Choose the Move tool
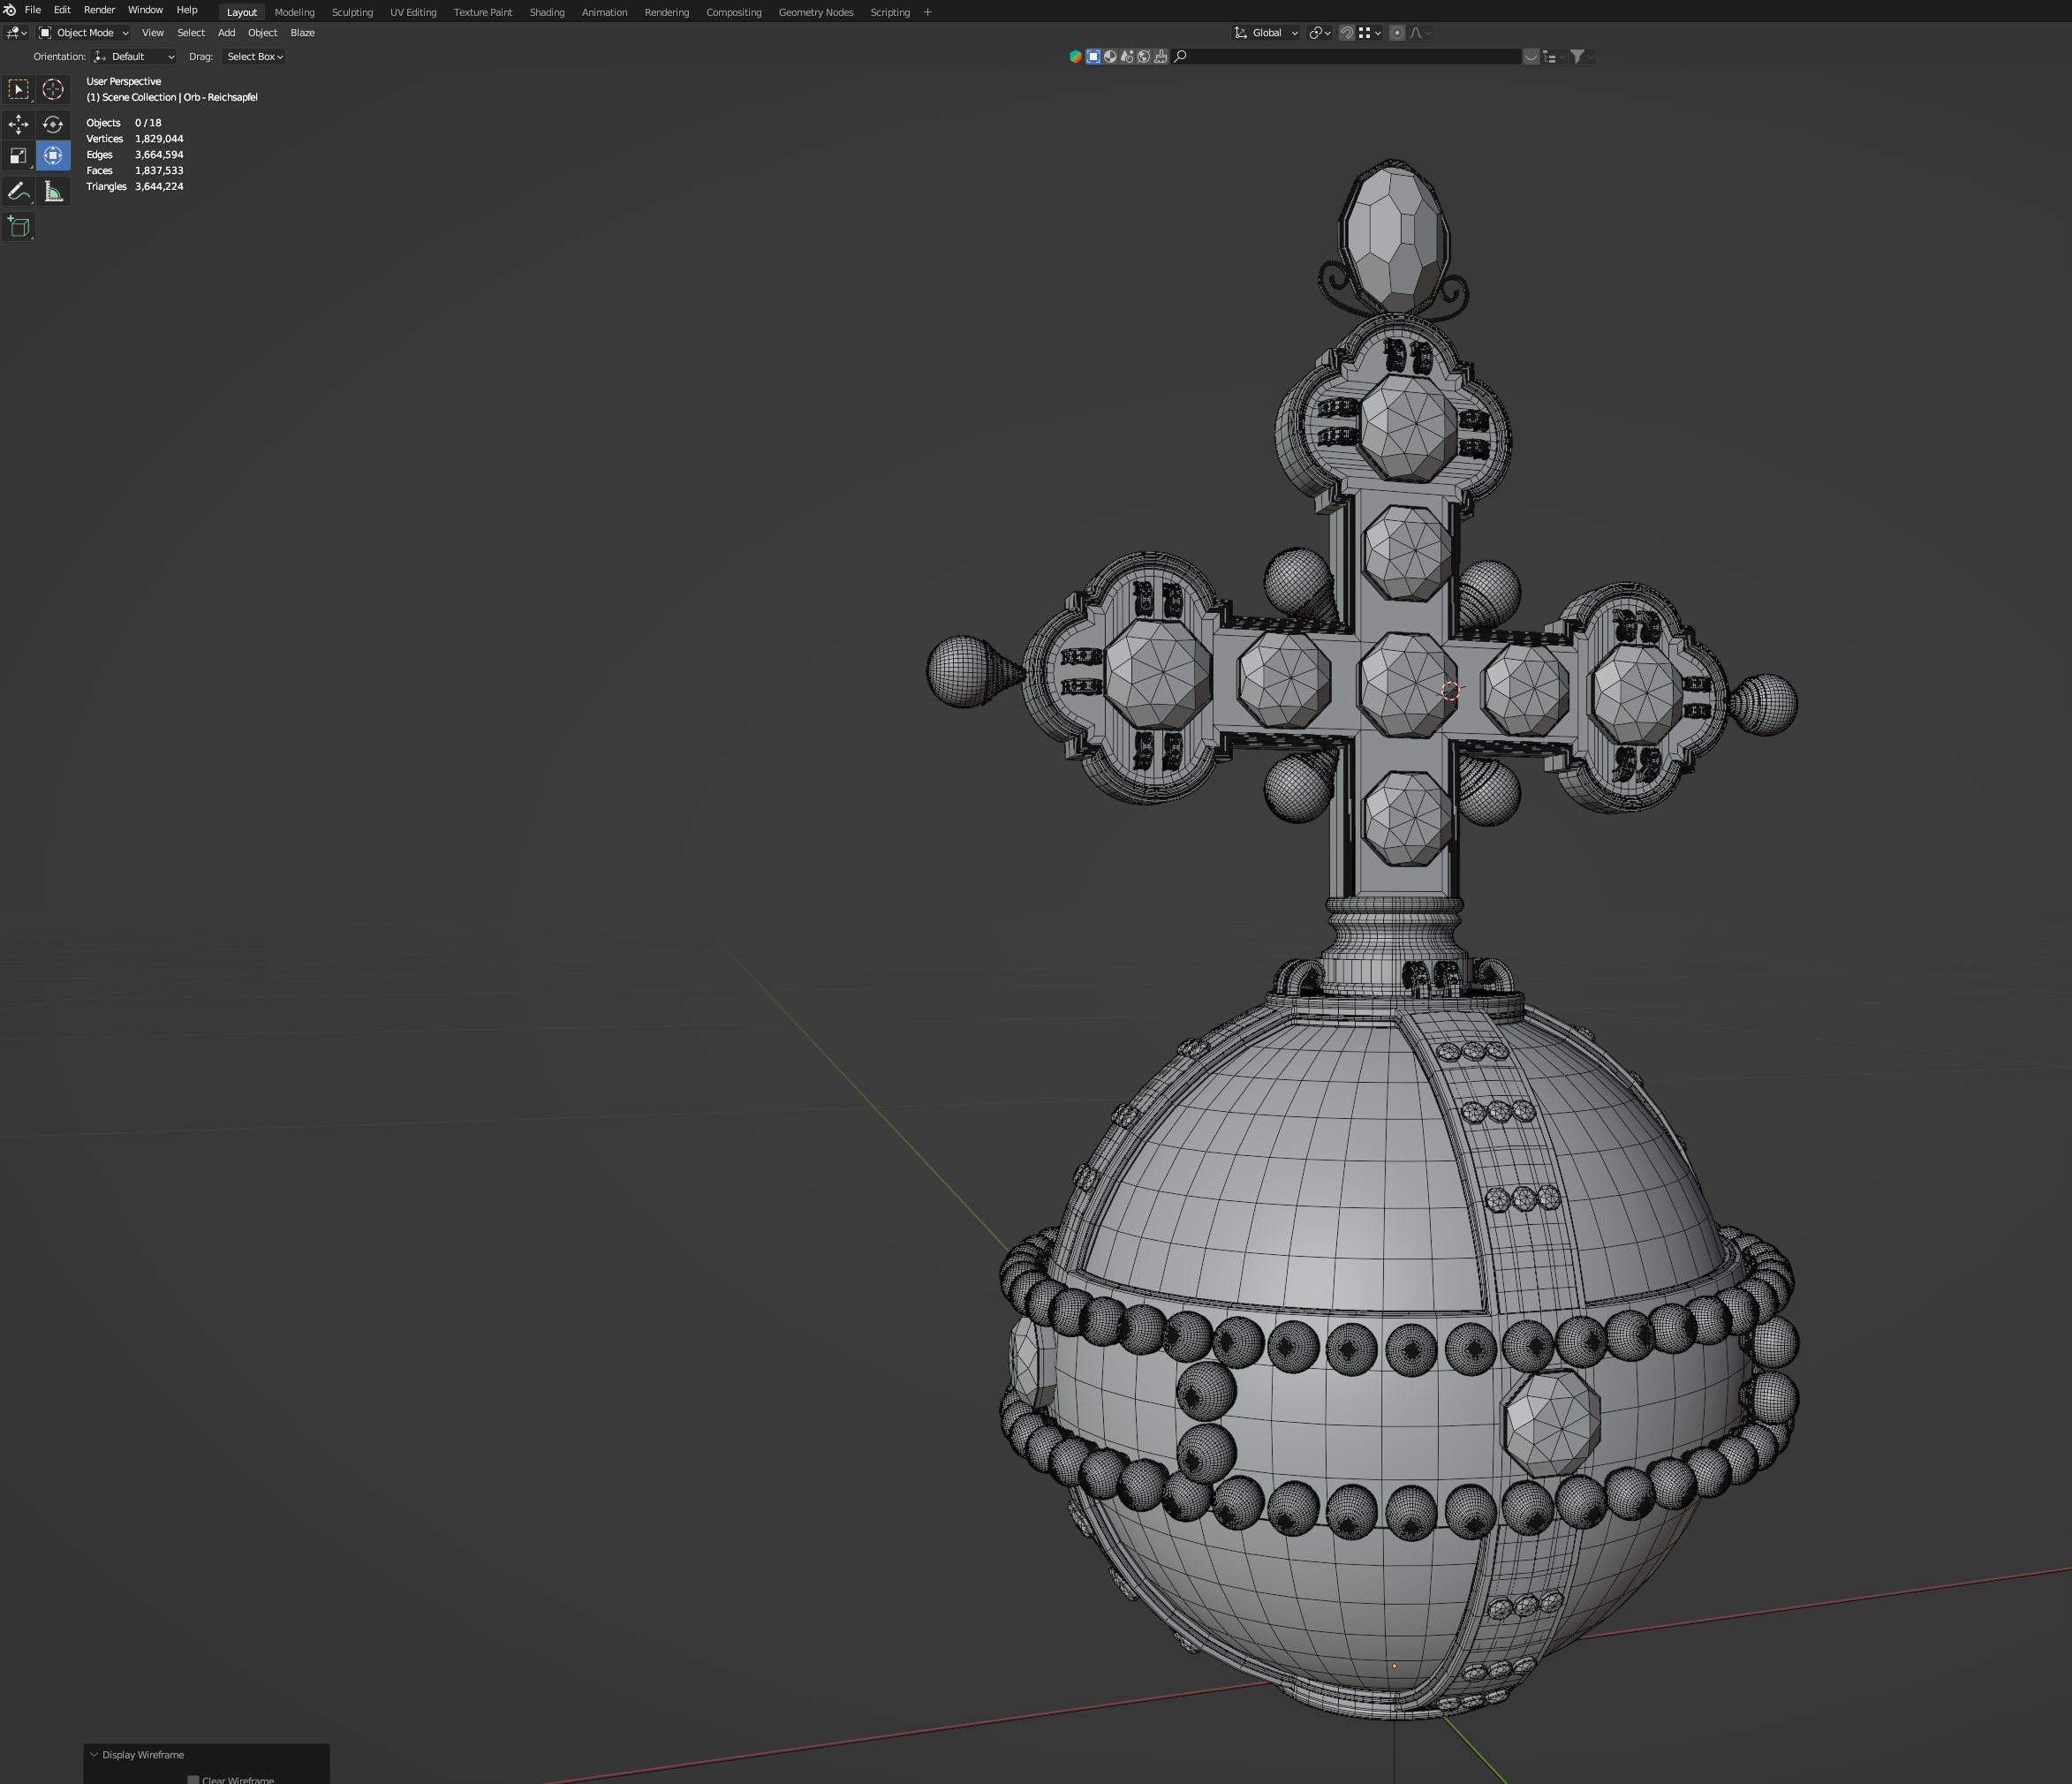Viewport: 2072px width, 1784px height. tap(18, 125)
